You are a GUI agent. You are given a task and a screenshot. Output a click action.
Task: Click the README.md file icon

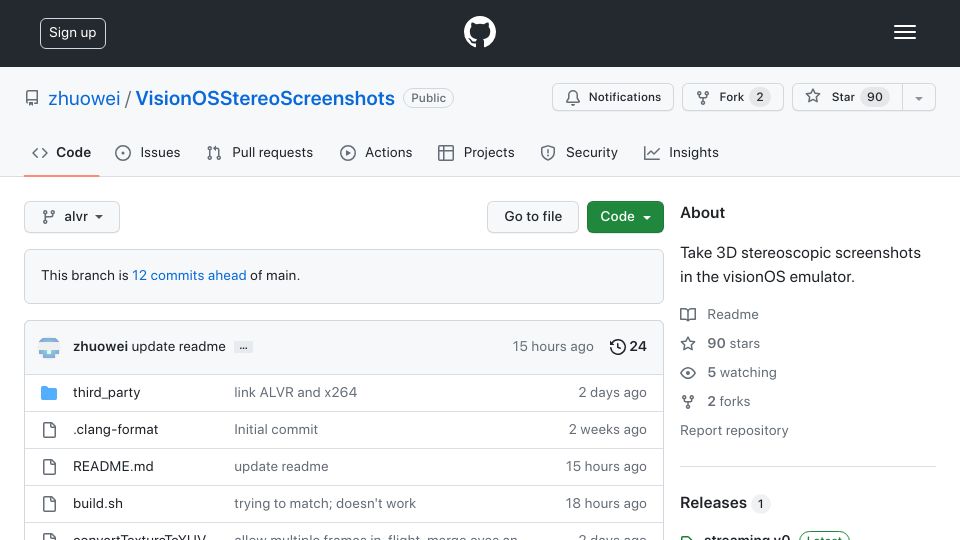tap(50, 467)
